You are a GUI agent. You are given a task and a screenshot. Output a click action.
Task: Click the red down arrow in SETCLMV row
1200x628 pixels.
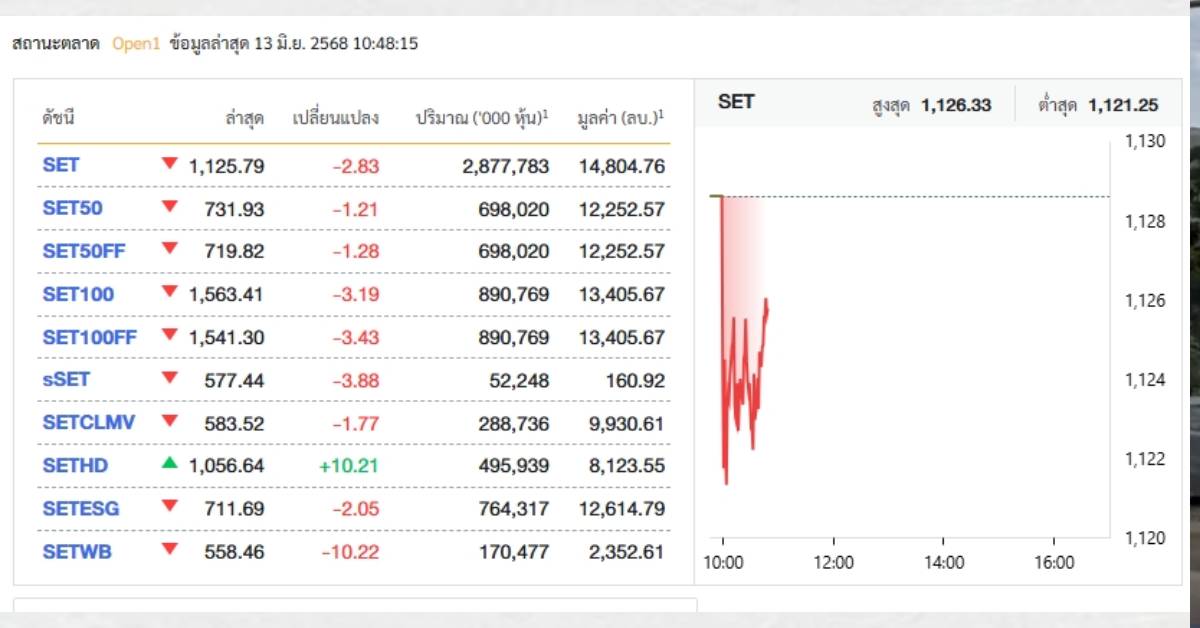169,421
